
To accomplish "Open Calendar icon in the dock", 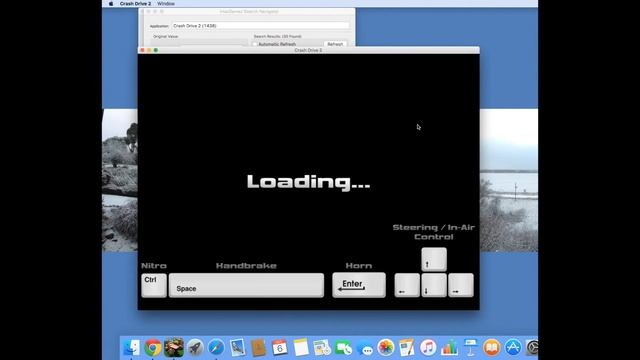I will [x=280, y=348].
